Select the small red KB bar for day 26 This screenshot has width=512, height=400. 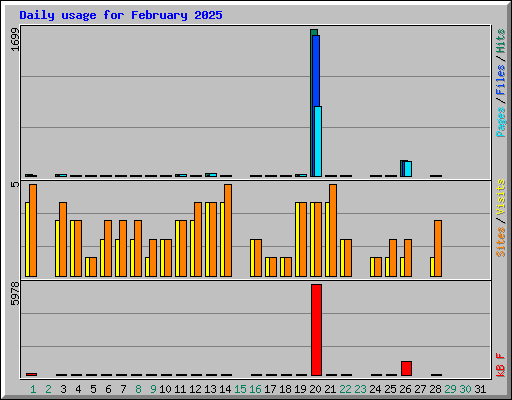pyautogui.click(x=406, y=368)
